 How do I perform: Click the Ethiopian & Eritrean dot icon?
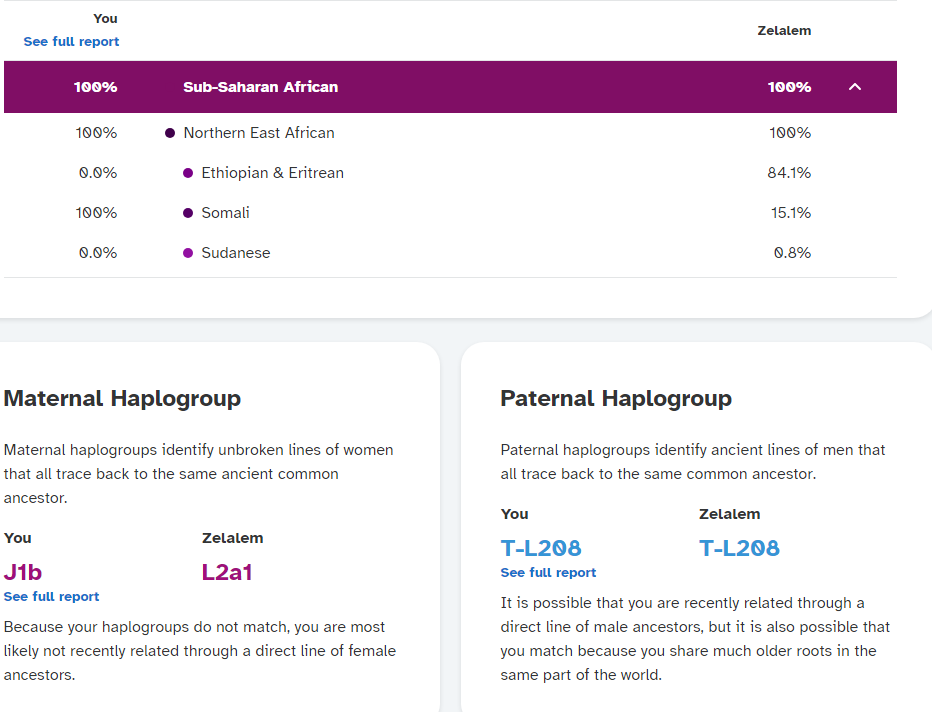coord(188,173)
